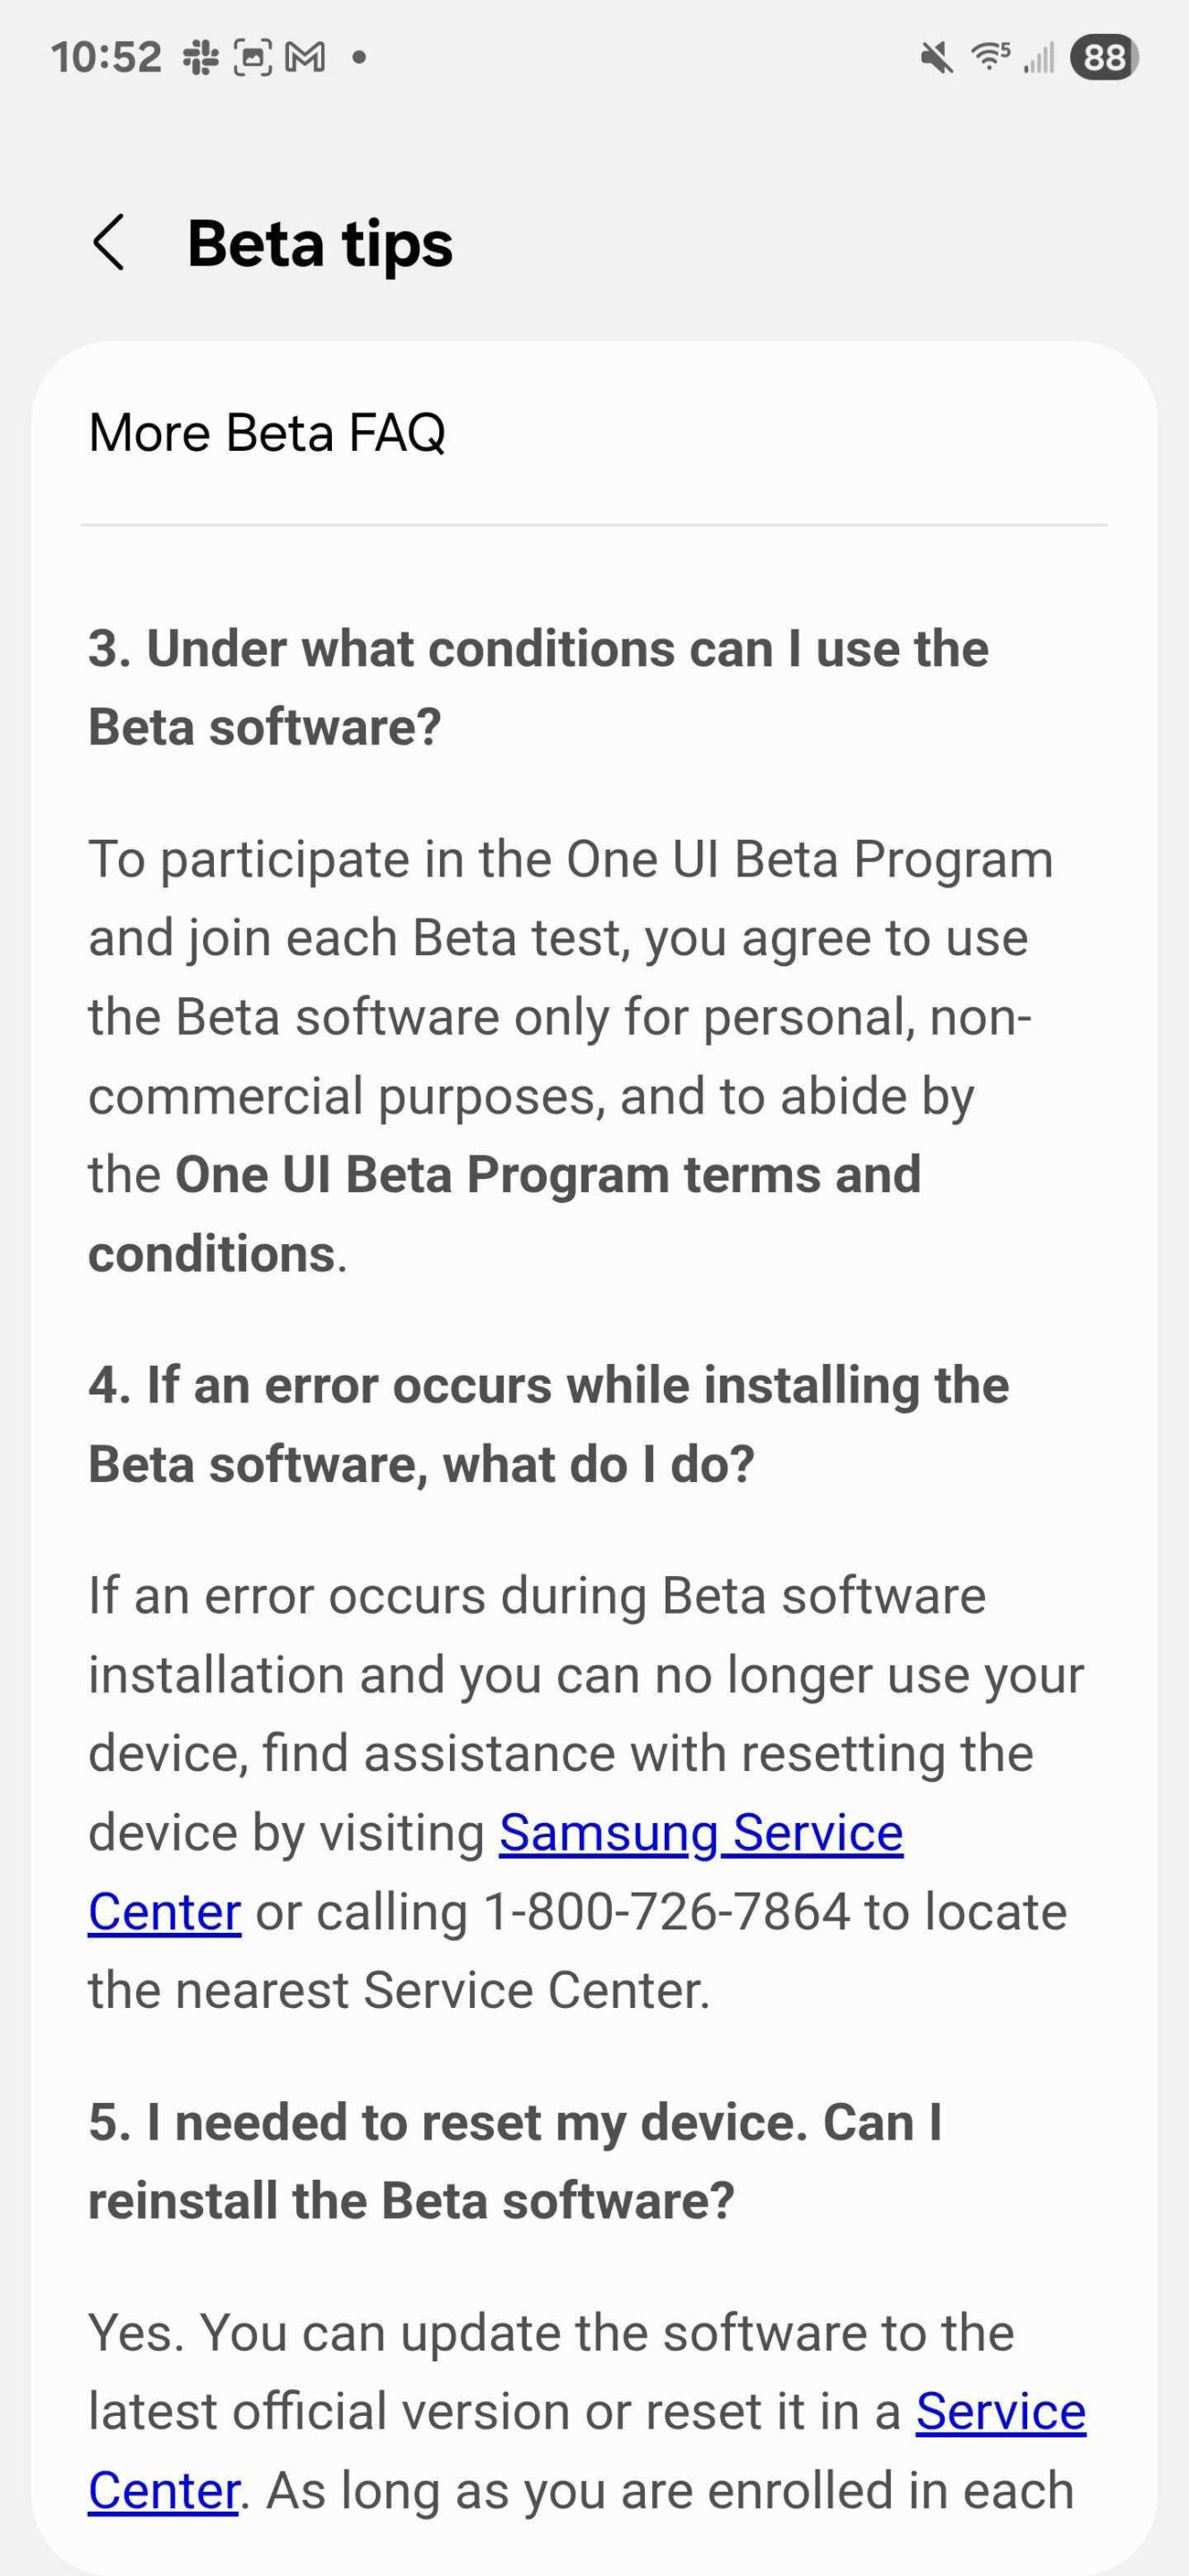Tap question 4 about installation errors

click(548, 1424)
